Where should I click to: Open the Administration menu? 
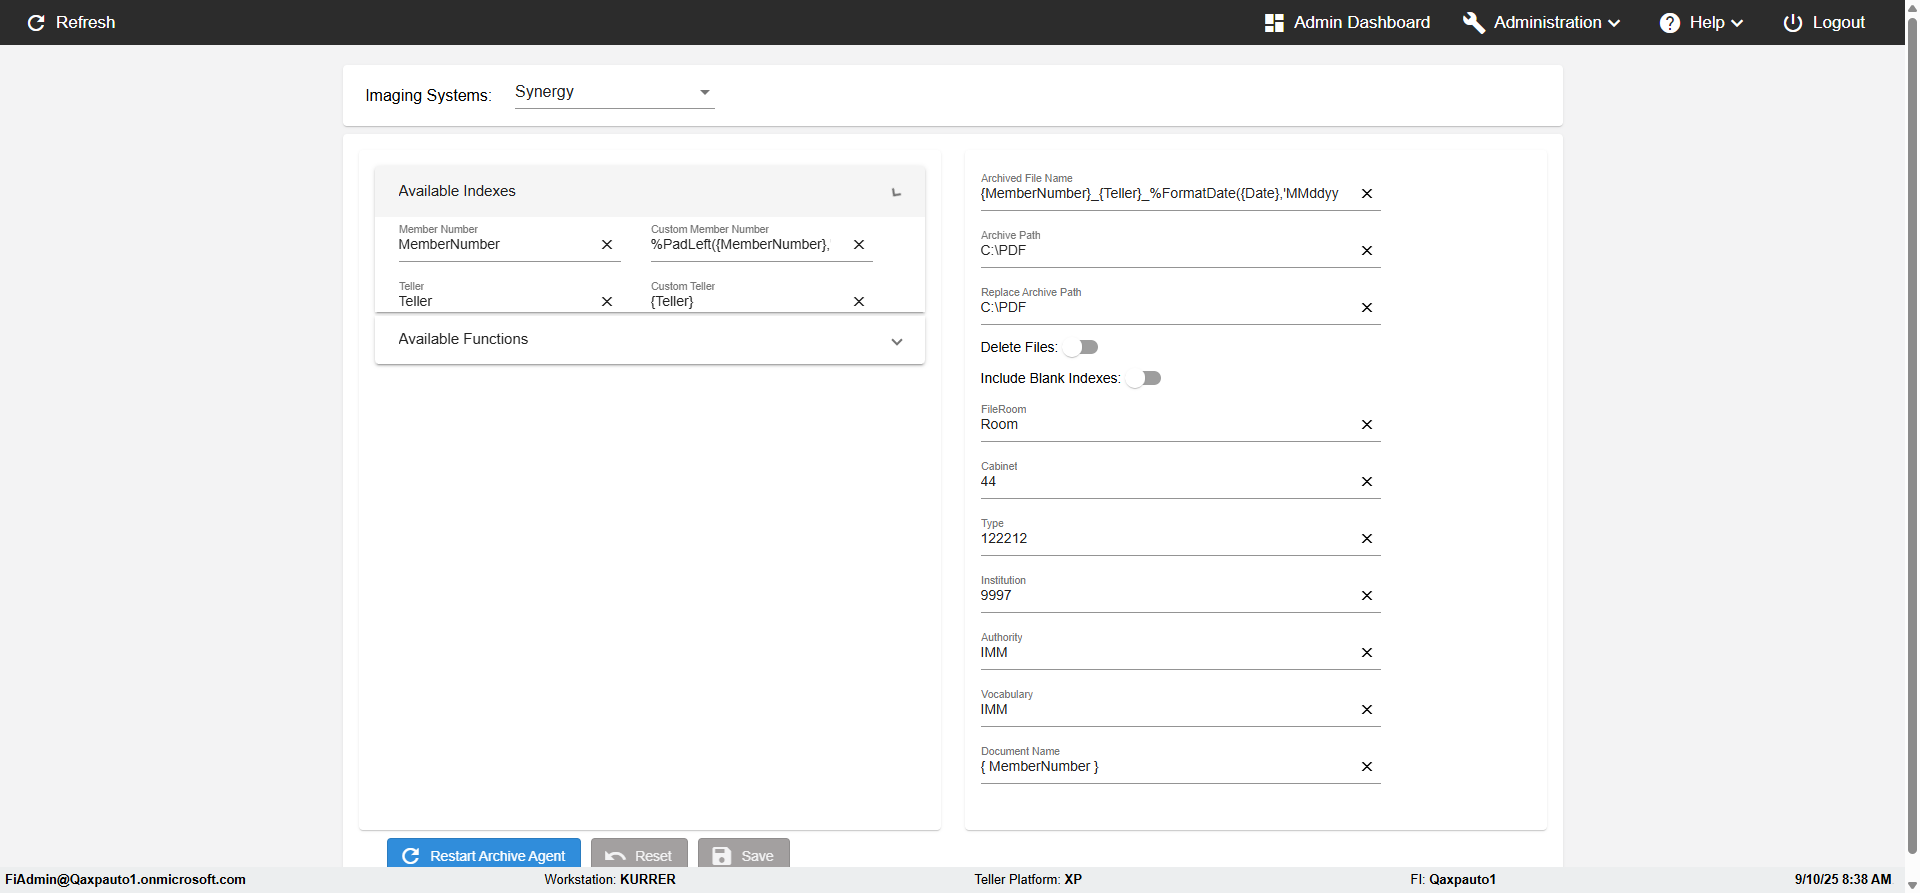[1541, 23]
